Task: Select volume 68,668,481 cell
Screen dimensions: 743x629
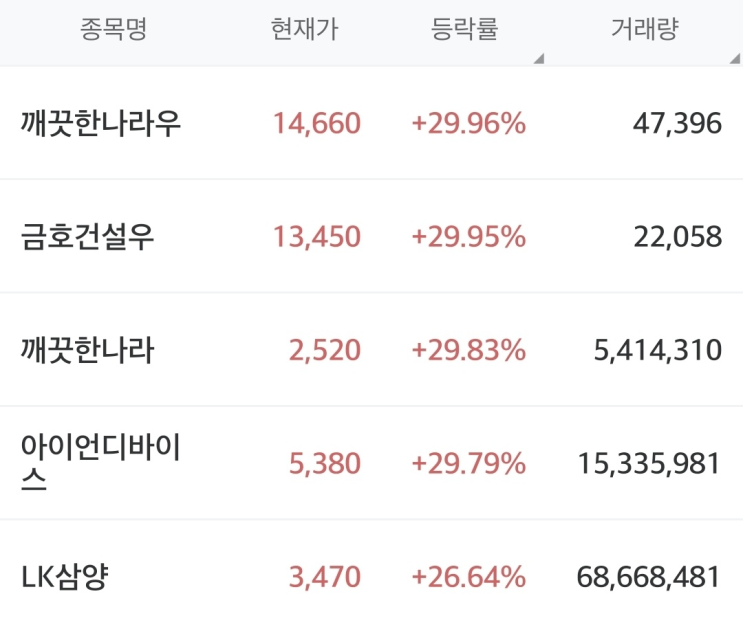Action: [x=649, y=577]
